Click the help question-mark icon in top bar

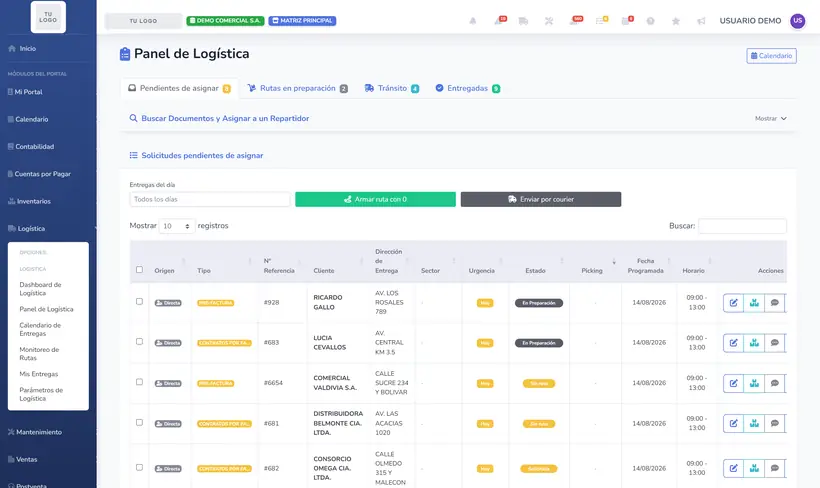click(x=651, y=21)
